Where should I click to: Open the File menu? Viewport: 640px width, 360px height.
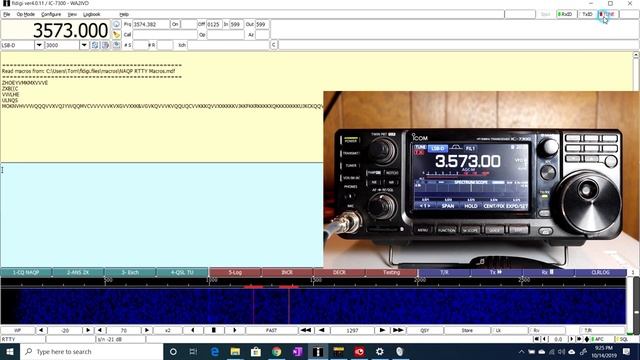coord(7,14)
